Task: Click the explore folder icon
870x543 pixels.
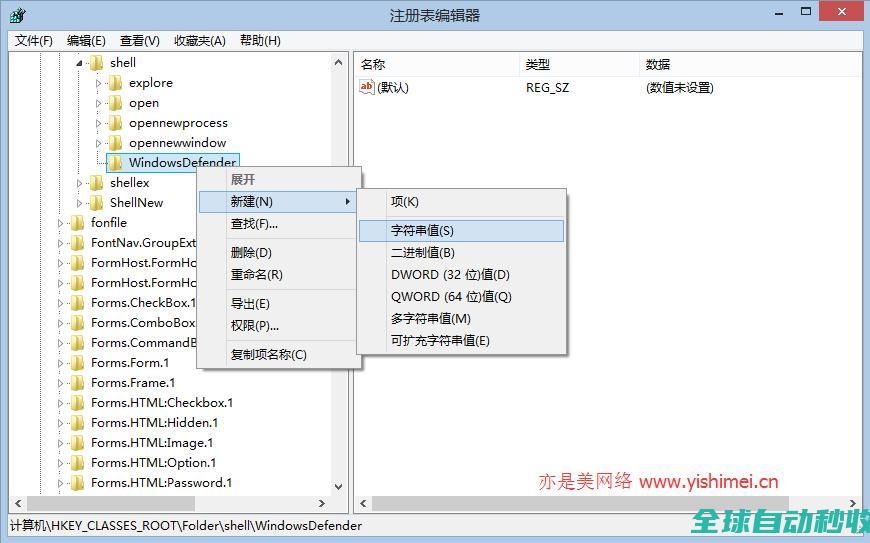Action: click(x=115, y=83)
